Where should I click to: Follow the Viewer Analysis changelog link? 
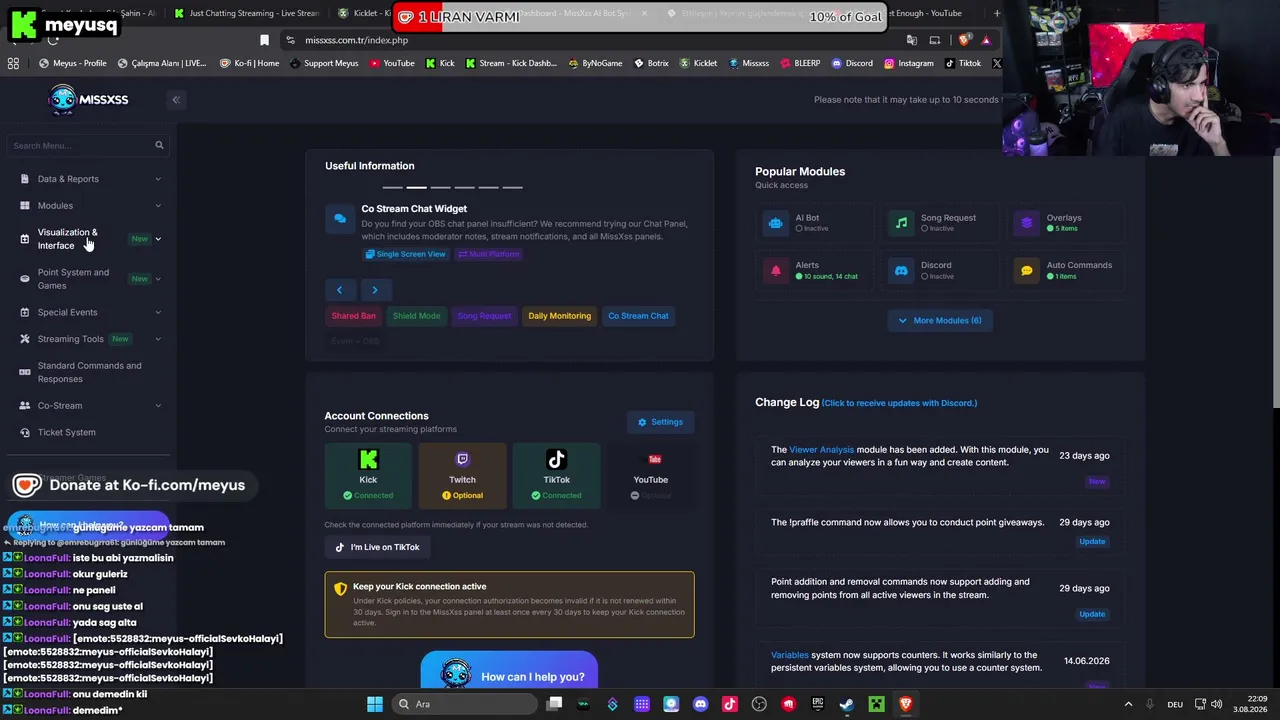[822, 450]
